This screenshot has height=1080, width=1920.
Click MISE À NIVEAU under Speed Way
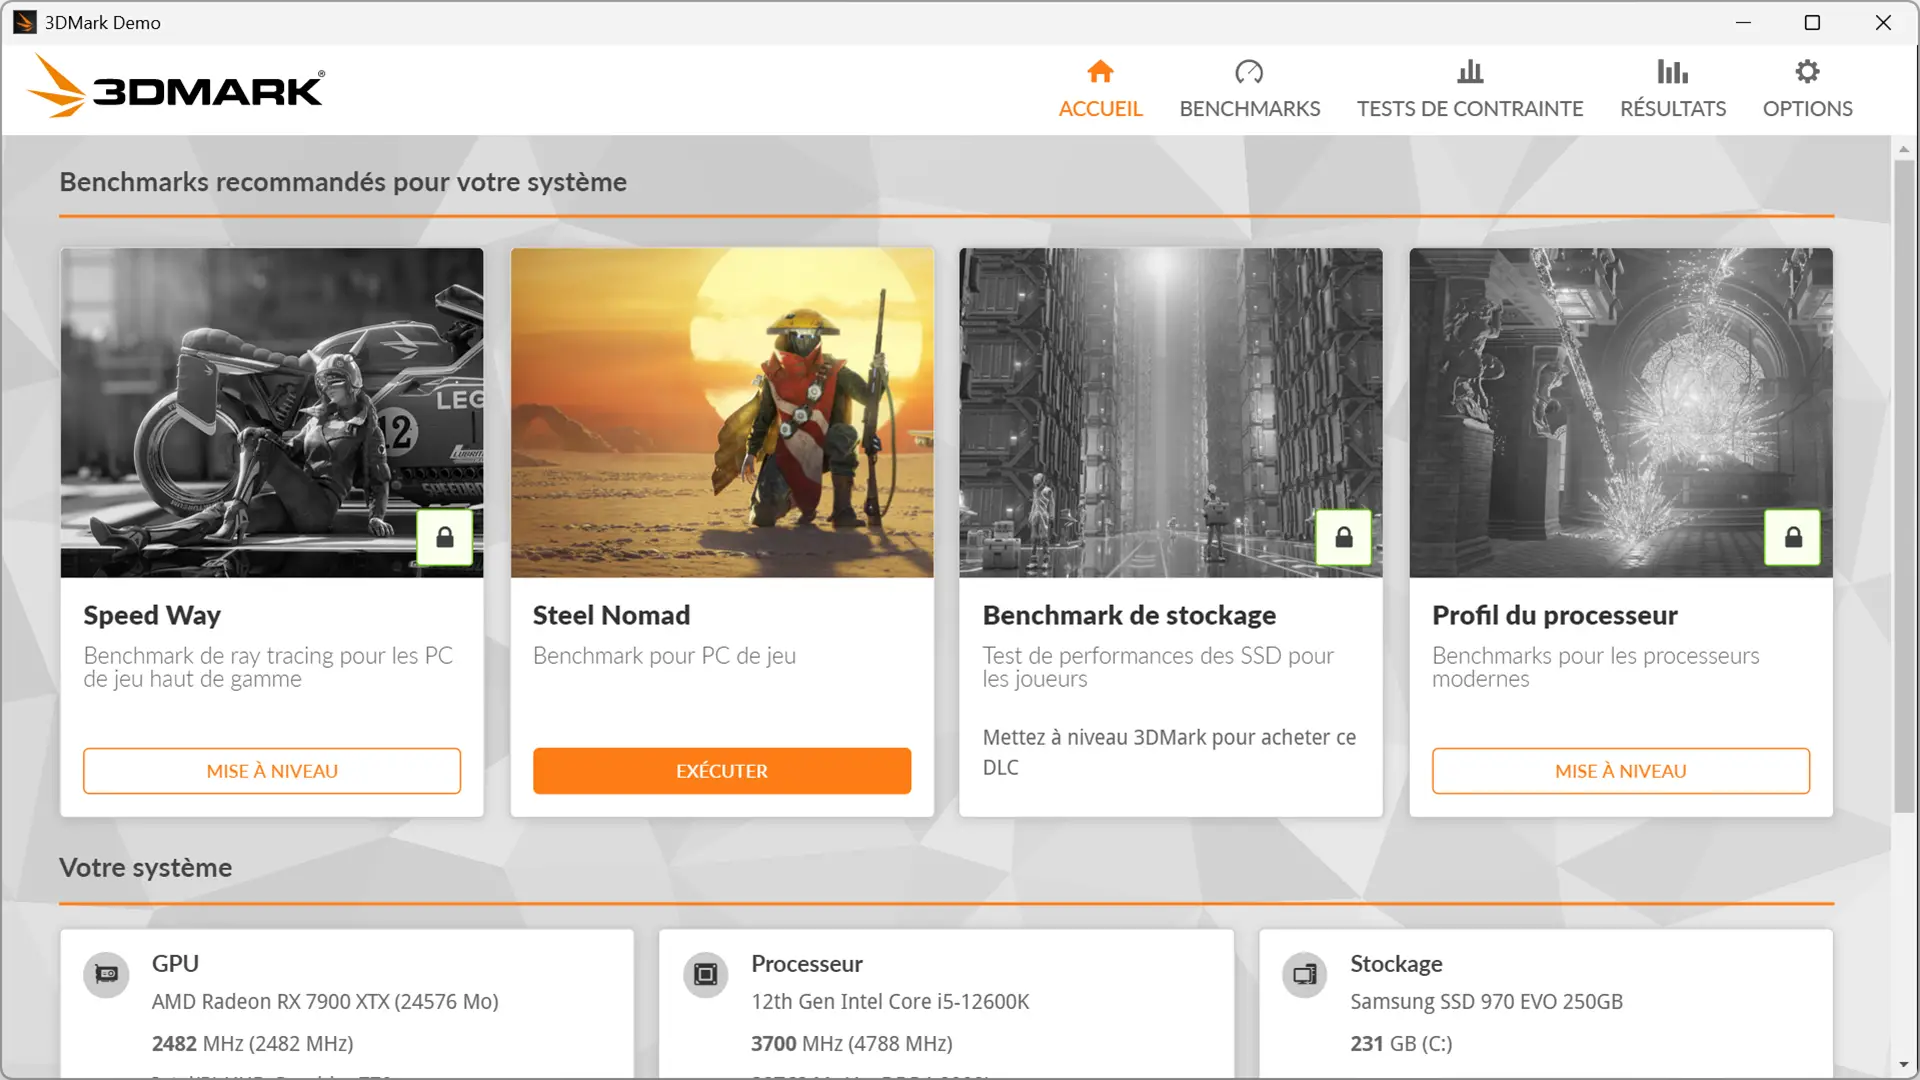pyautogui.click(x=272, y=771)
